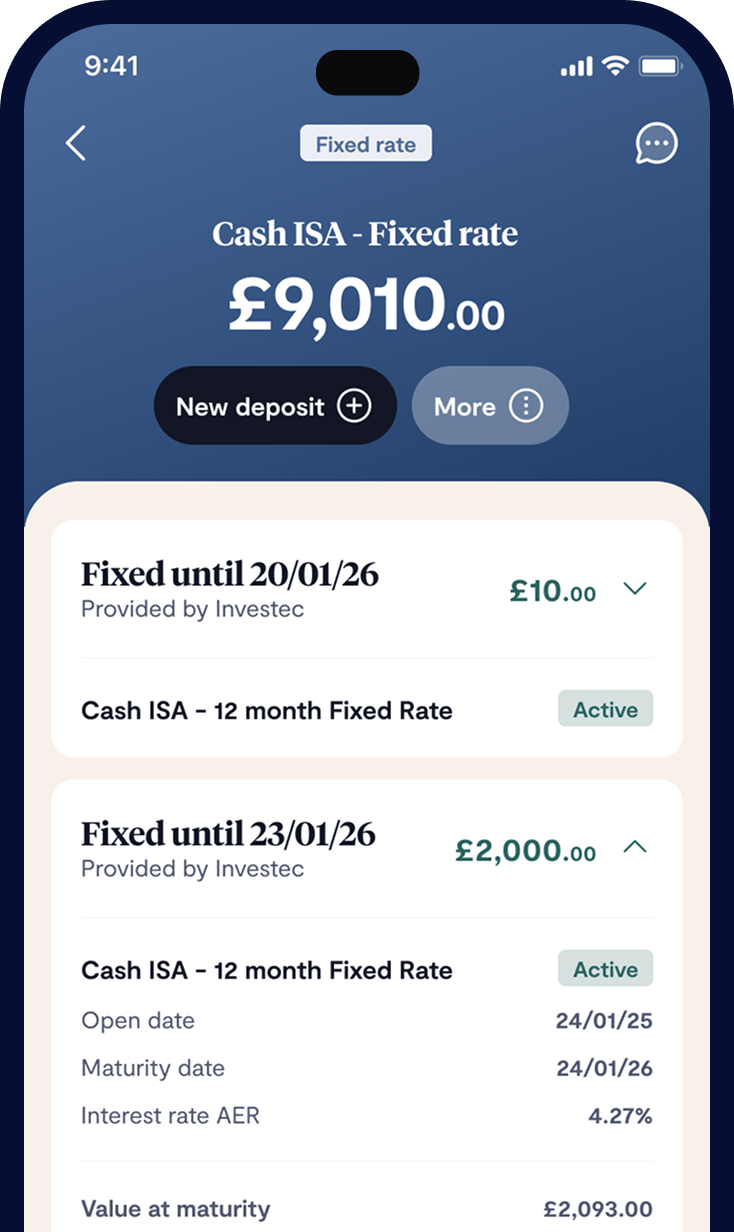
Task: Tap the £9,010.00 total balance
Action: coord(366,304)
